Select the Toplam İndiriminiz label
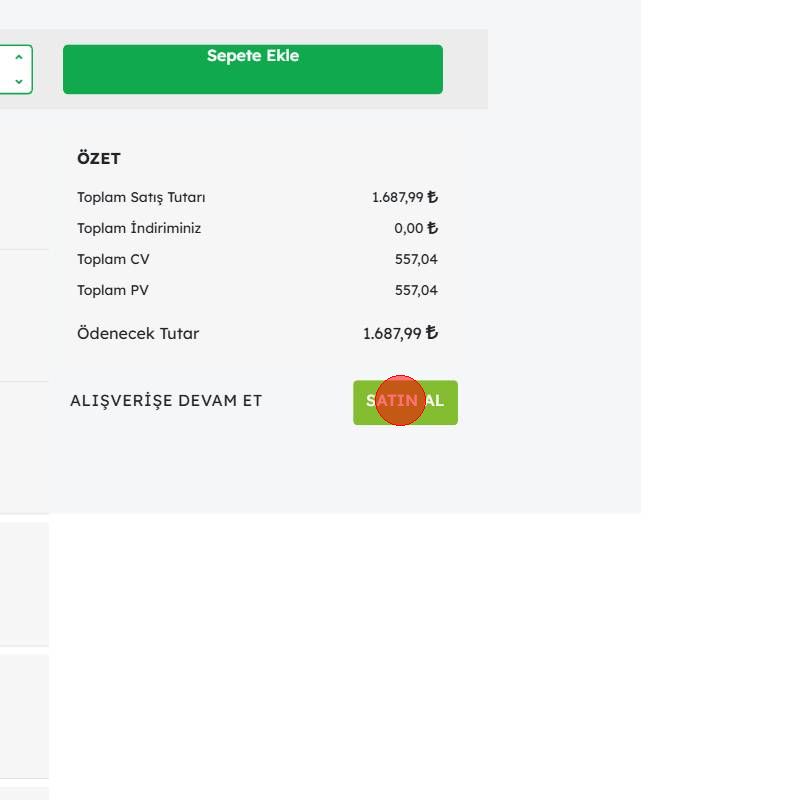This screenshot has height=800, width=800. click(139, 228)
